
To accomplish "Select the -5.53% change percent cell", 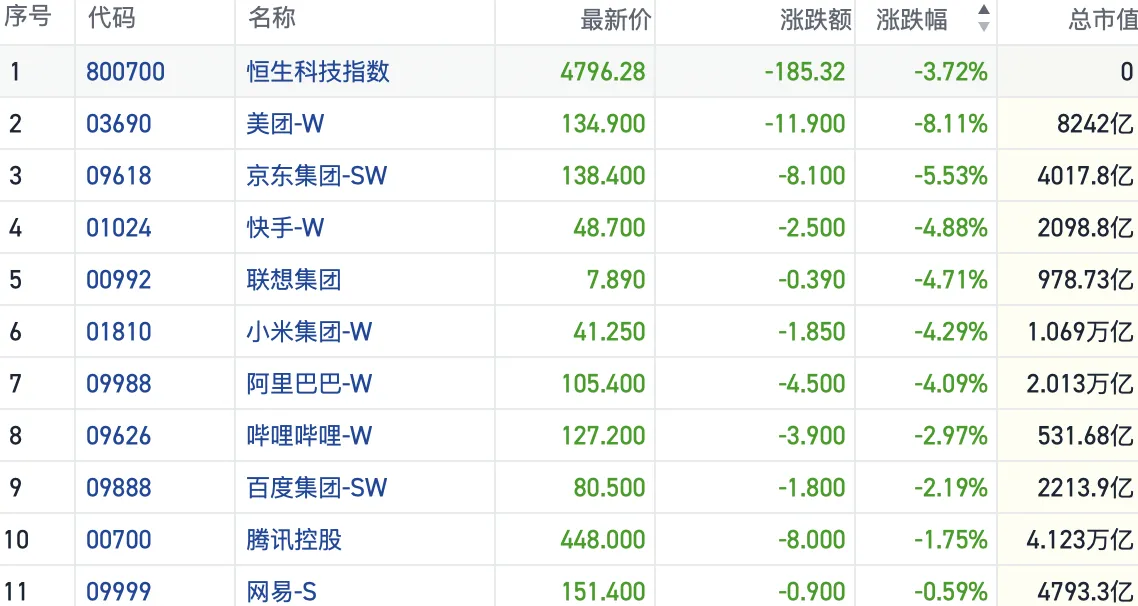I will 951,176.
